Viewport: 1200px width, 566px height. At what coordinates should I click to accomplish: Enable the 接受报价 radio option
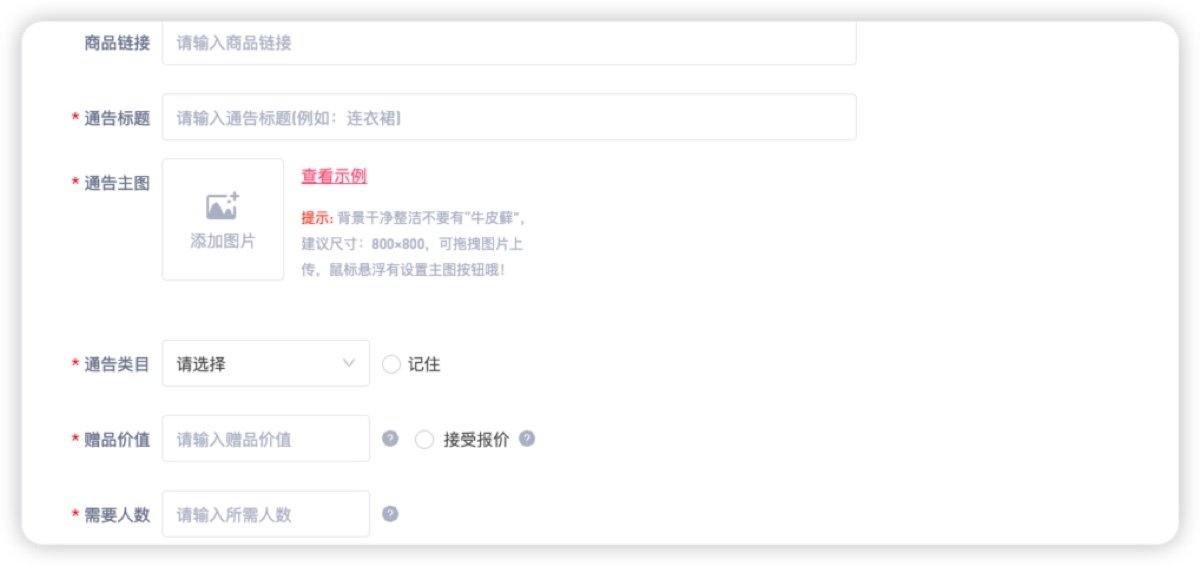(424, 440)
